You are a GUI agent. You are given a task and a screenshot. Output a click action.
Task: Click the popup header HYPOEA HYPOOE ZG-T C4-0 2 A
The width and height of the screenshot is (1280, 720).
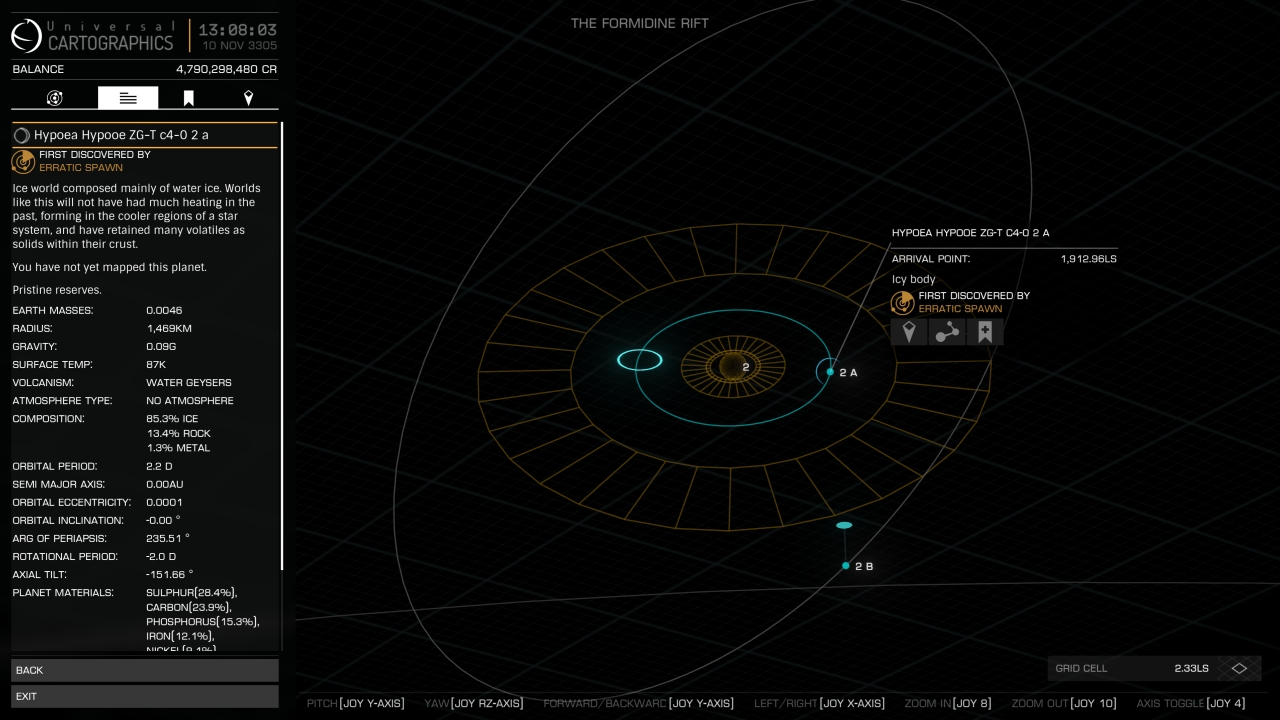click(971, 233)
